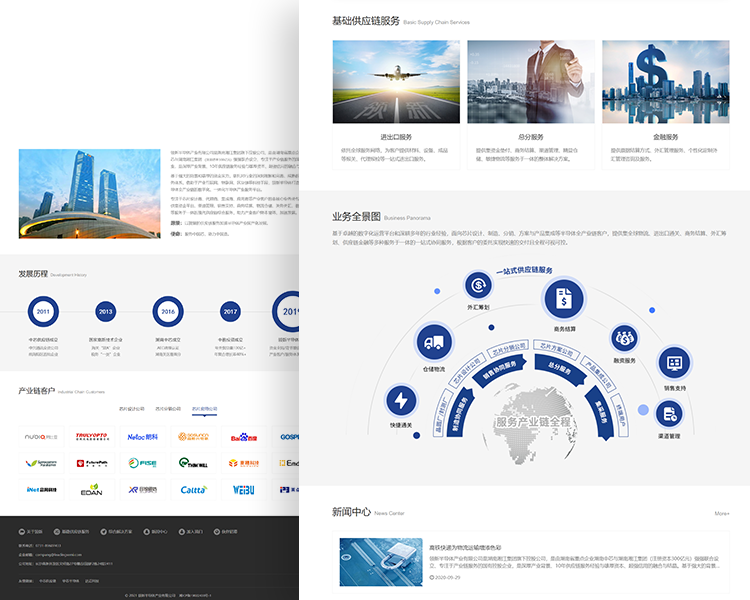Screen dimensions: 750x600
Task: Select the underlined third customer category tab
Action: (x=204, y=409)
